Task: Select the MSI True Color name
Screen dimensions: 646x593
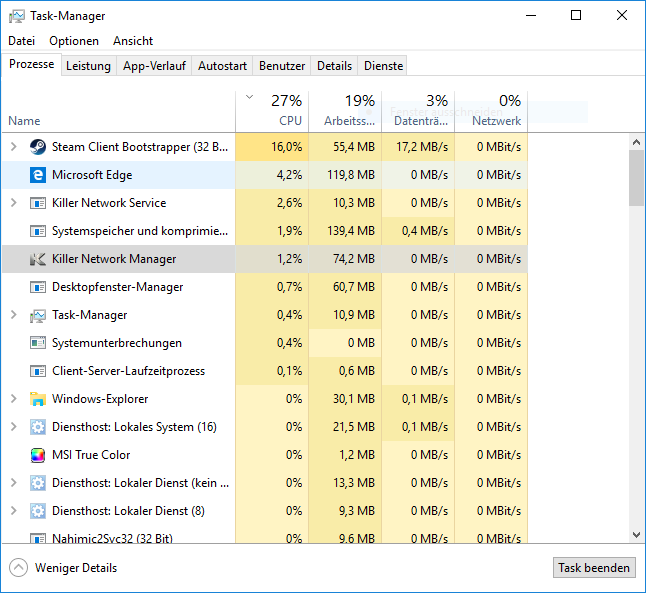Action: [91, 455]
